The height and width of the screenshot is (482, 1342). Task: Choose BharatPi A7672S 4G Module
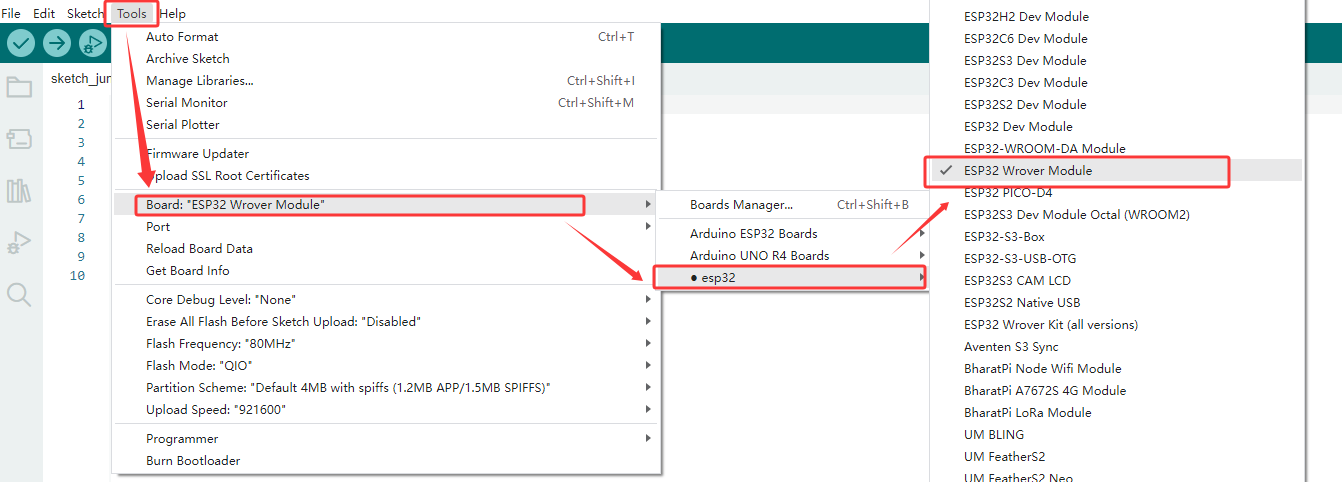click(x=1117, y=391)
